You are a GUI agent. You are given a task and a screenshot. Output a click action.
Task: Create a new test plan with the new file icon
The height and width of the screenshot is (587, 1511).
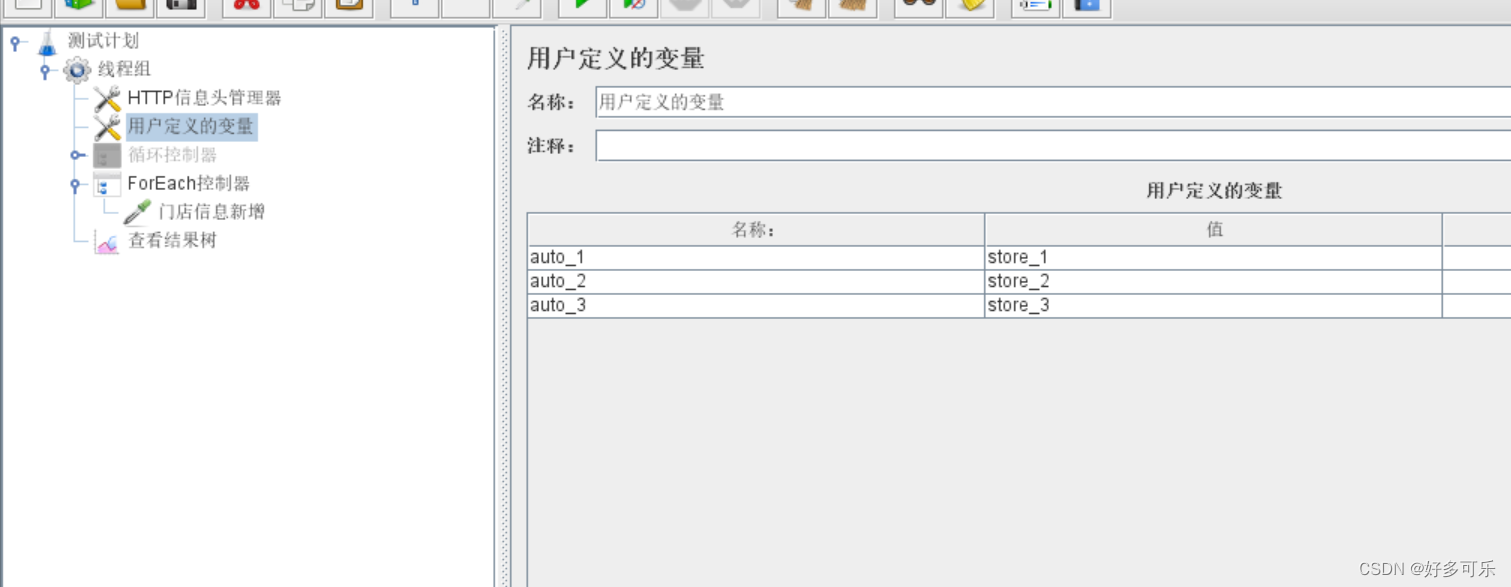pyautogui.click(x=28, y=7)
